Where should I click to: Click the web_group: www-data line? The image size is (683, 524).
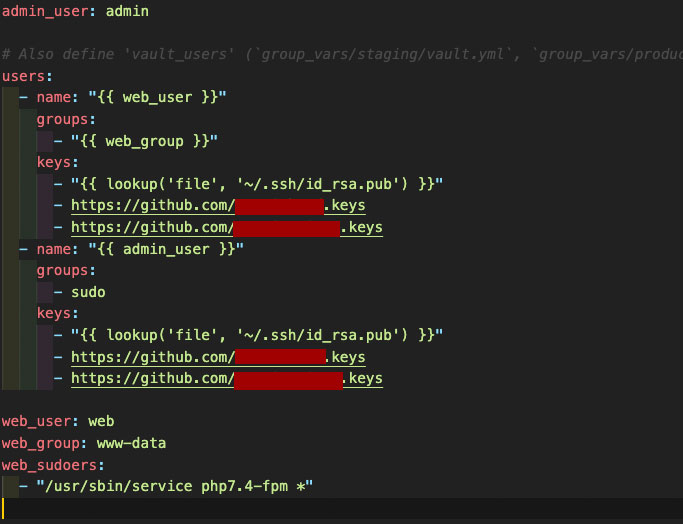click(x=84, y=443)
